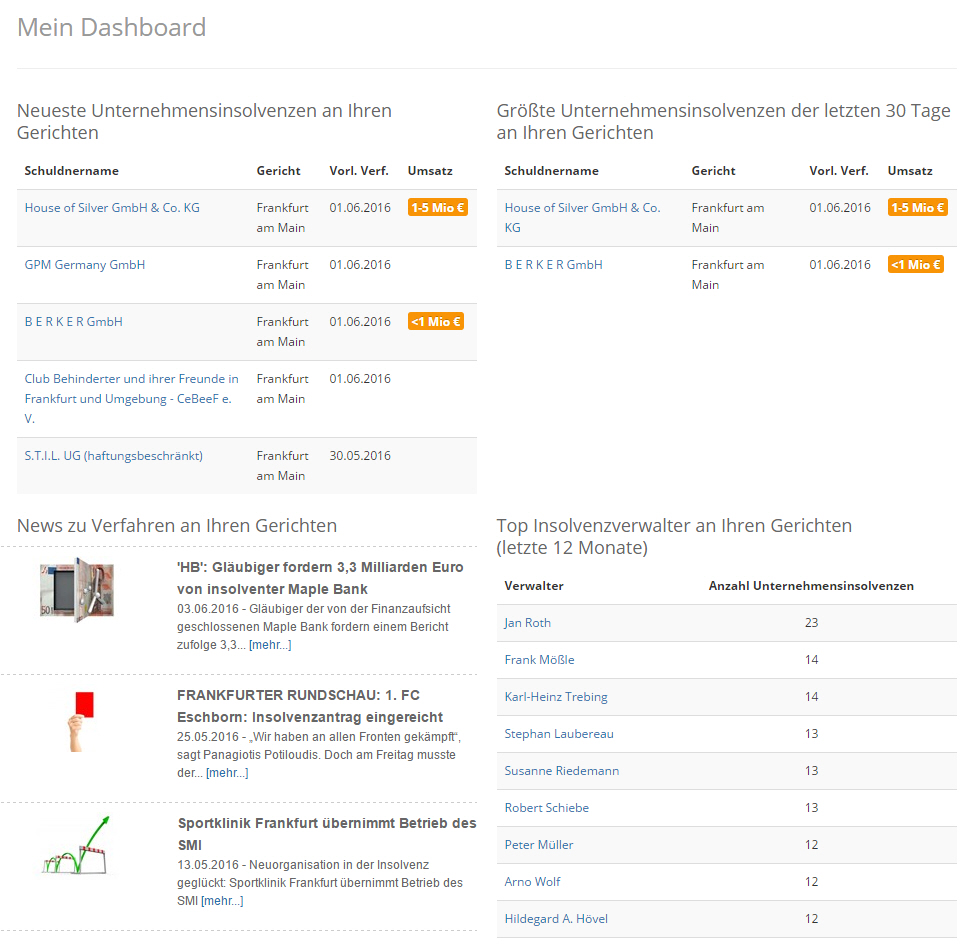Screen dimensions: 978x946
Task: Open the 1. FC Eschborn Insolvenzantrag headline
Action: 309,706
